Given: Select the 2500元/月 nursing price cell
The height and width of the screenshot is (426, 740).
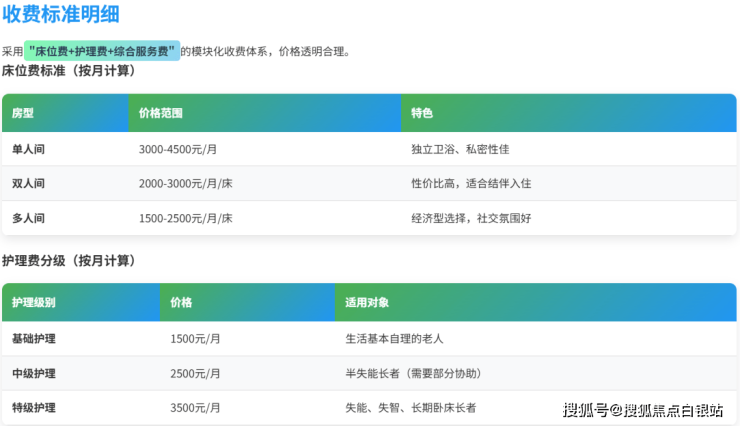Looking at the screenshot, I should tap(196, 373).
